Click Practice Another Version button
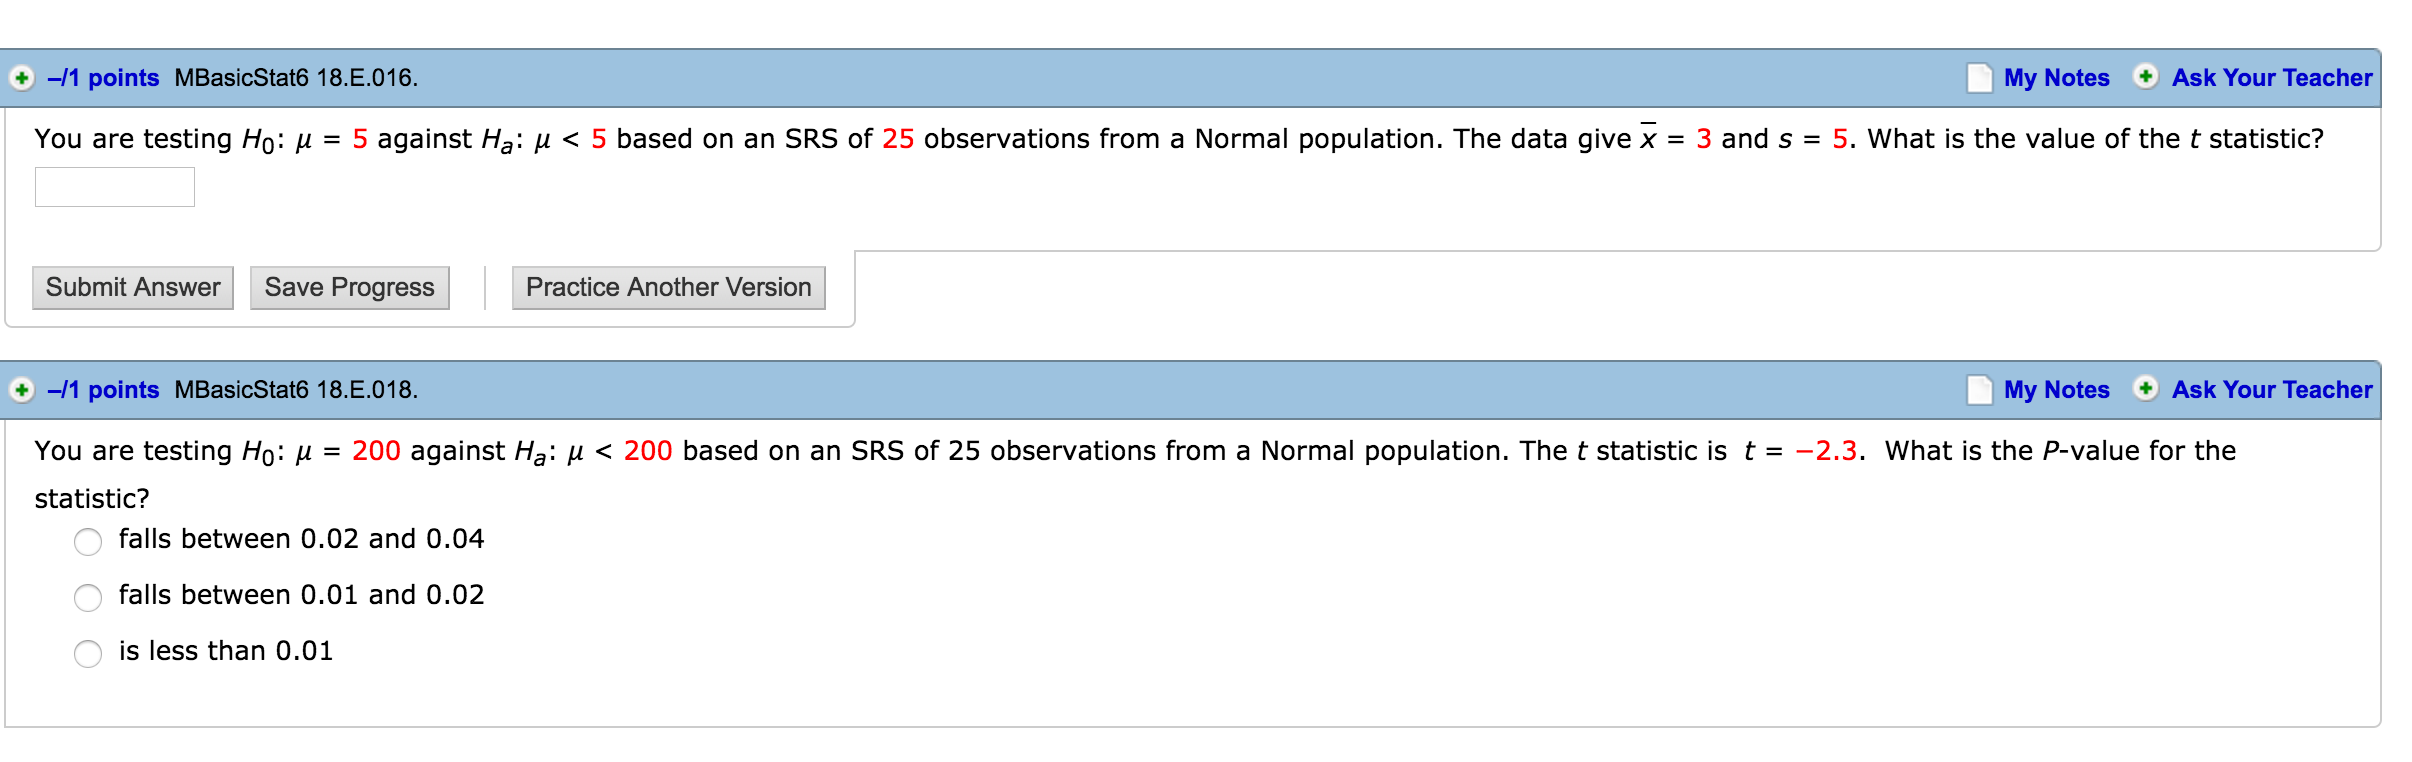2412x762 pixels. tap(668, 288)
